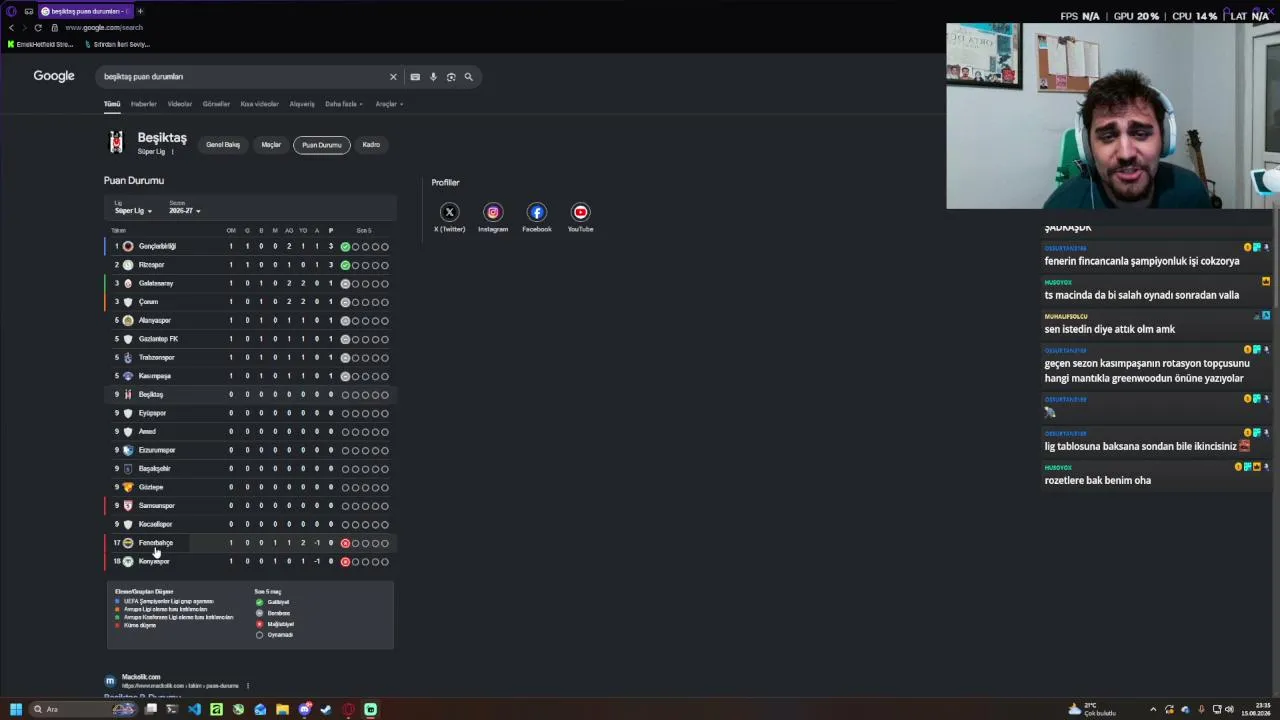Image resolution: width=1280 pixels, height=720 pixels.
Task: Switch to the Alışveriş search tab
Action: [302, 104]
